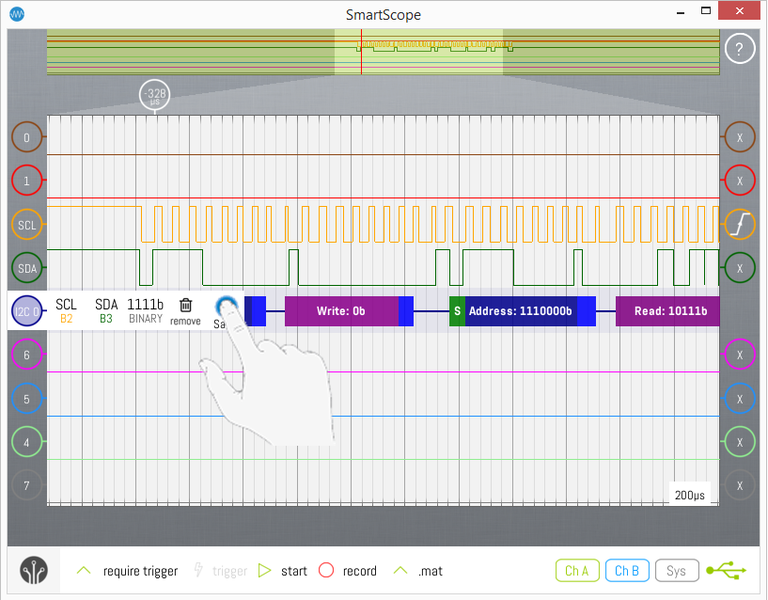This screenshot has width=768, height=600.
Task: Choose the SDA B3 input option
Action: click(x=106, y=311)
